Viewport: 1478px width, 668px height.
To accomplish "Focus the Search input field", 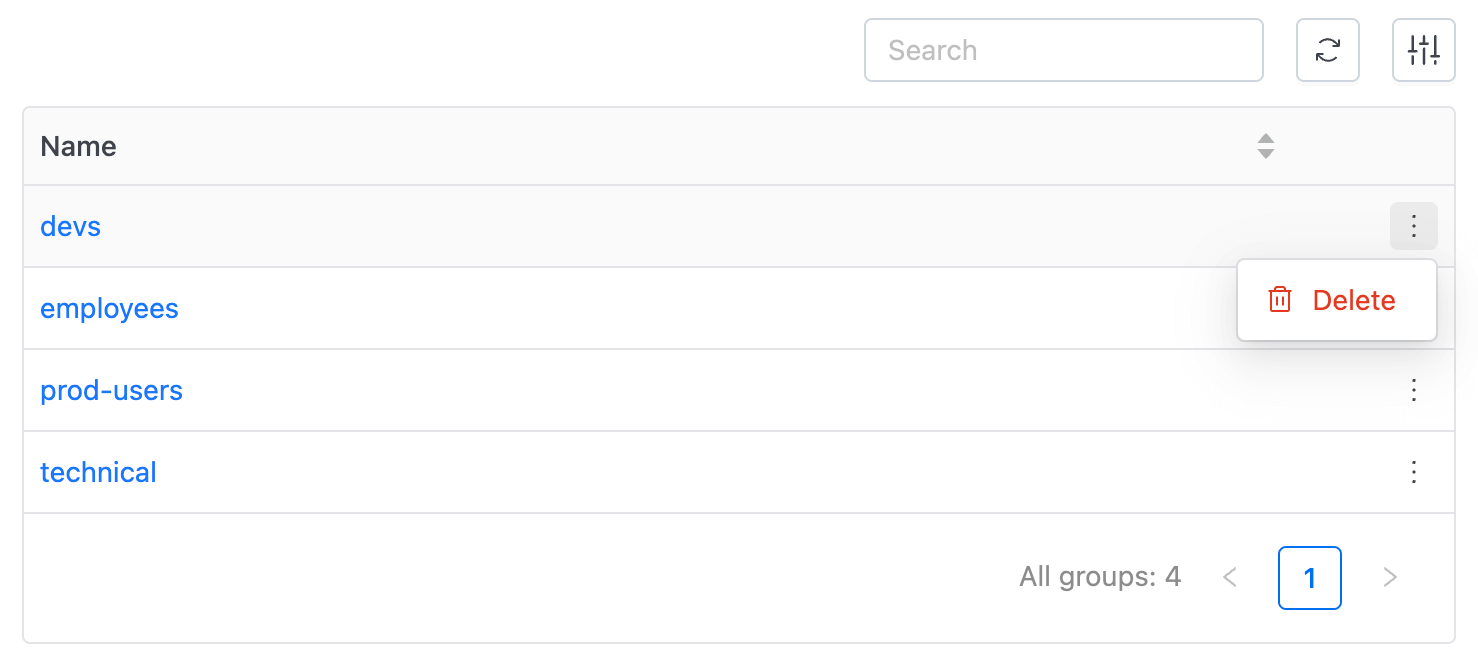I will 1064,50.
